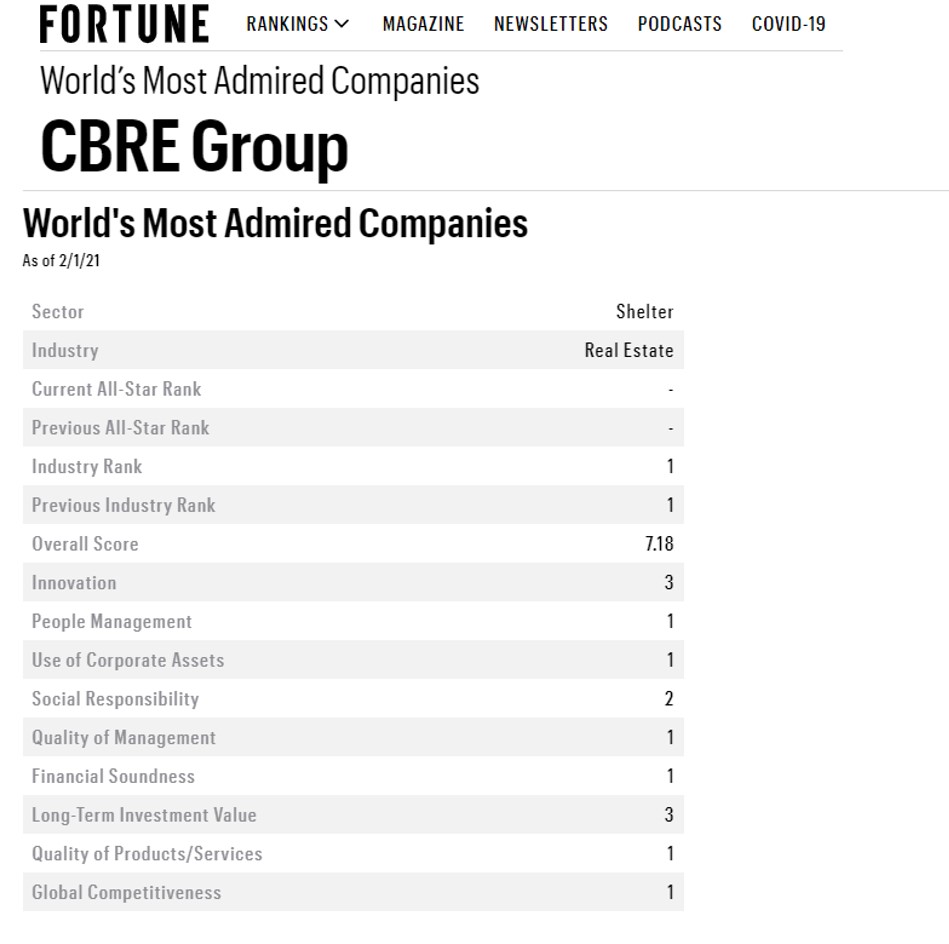Click the Social Responsibility score of 2
The image size is (949, 944).
(x=668, y=698)
